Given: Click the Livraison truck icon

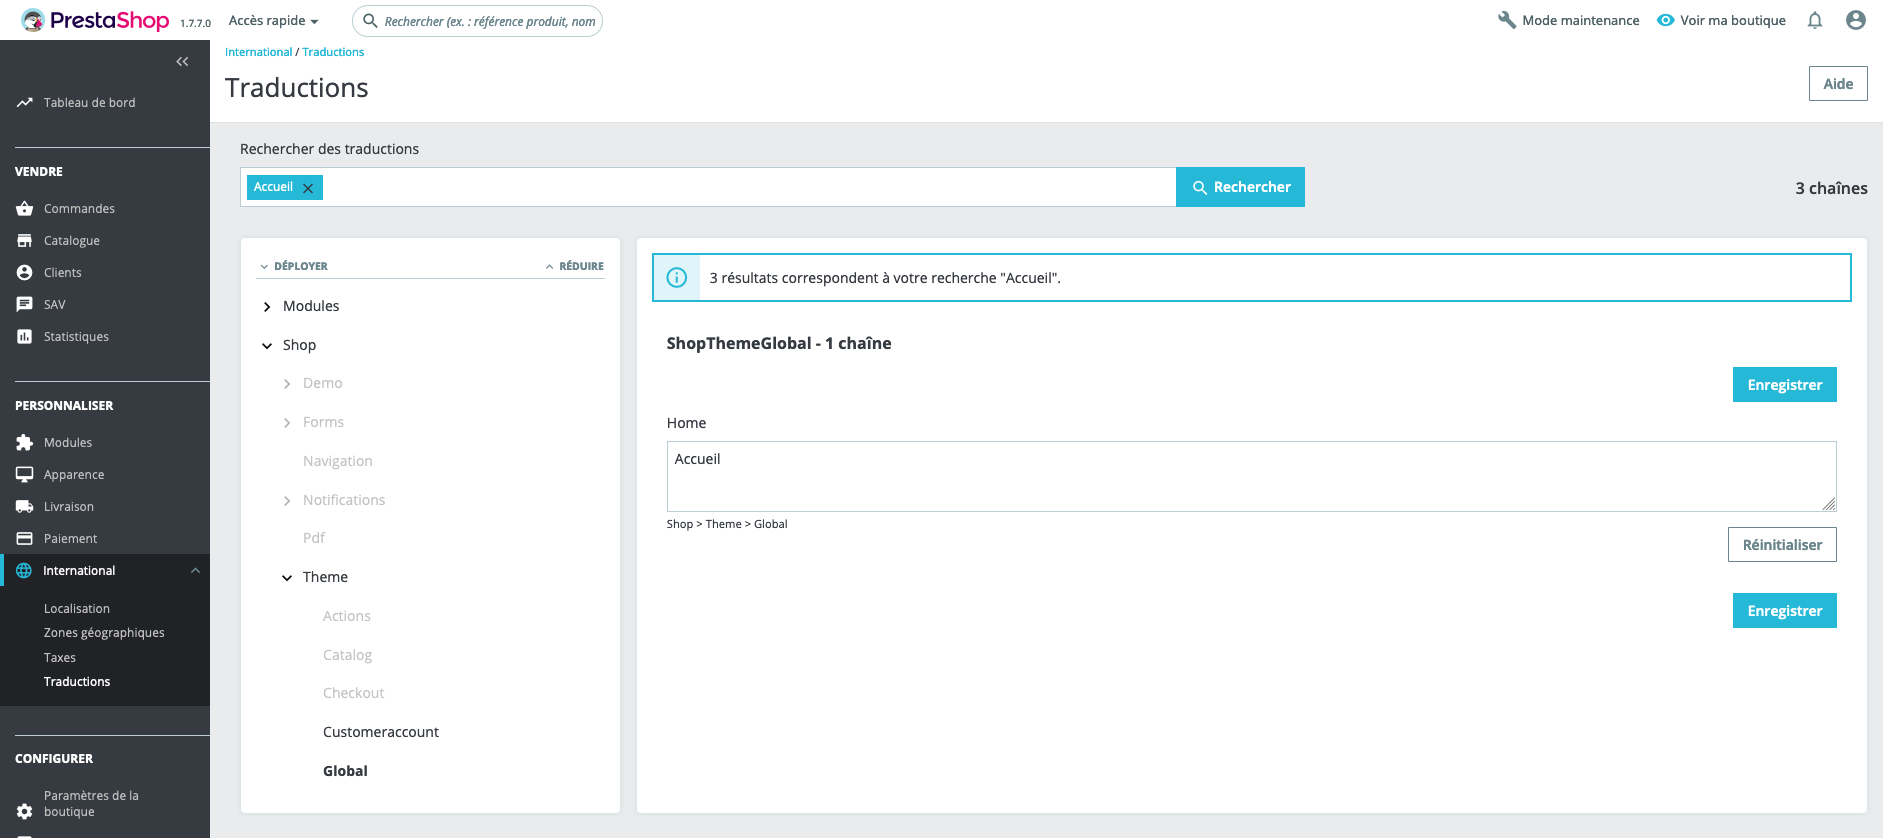Looking at the screenshot, I should pos(25,507).
